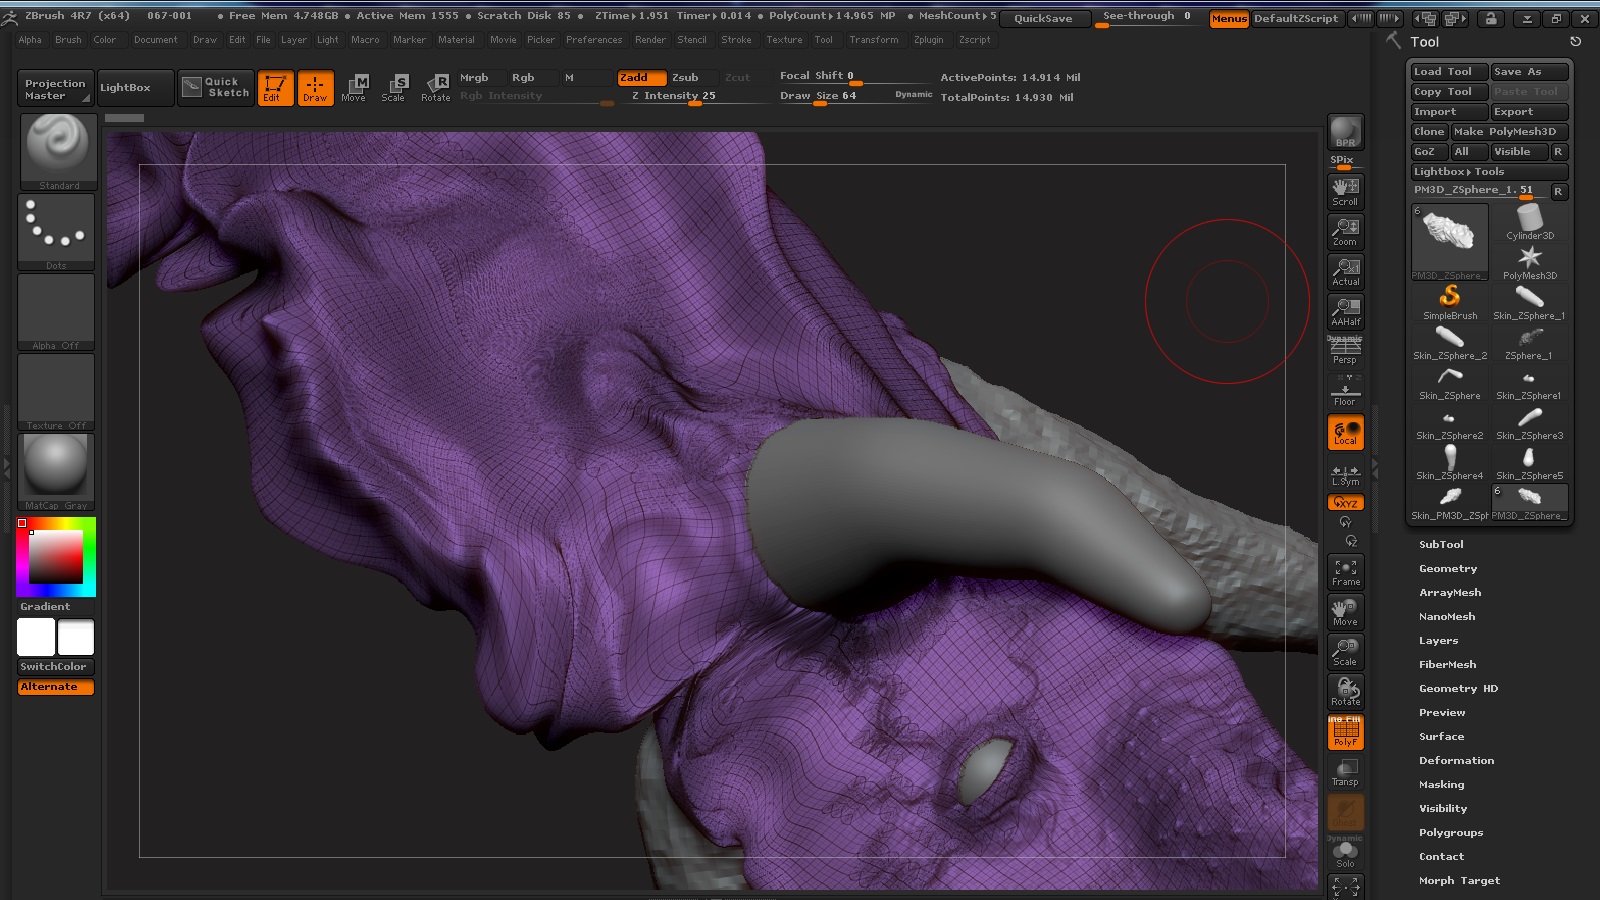1600x900 pixels.
Task: Select the Scroll canvas icon
Action: (1345, 191)
